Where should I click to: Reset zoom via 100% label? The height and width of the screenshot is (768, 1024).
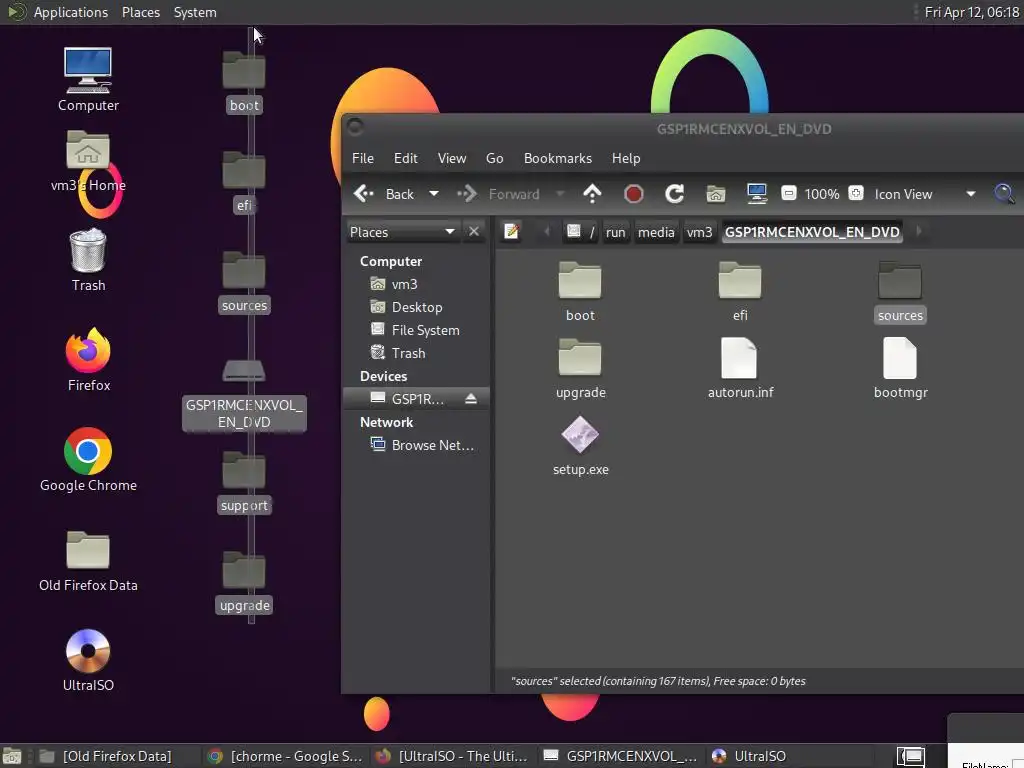[x=822, y=194]
